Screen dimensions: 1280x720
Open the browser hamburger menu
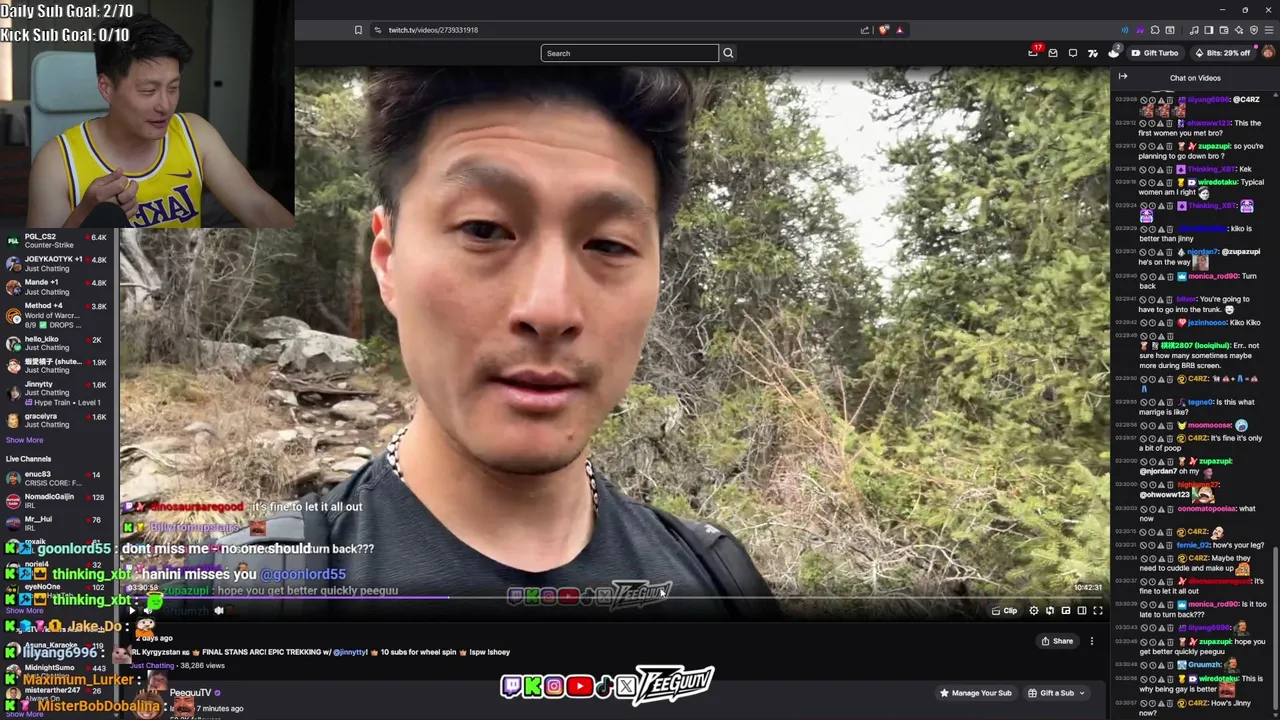(x=1269, y=30)
